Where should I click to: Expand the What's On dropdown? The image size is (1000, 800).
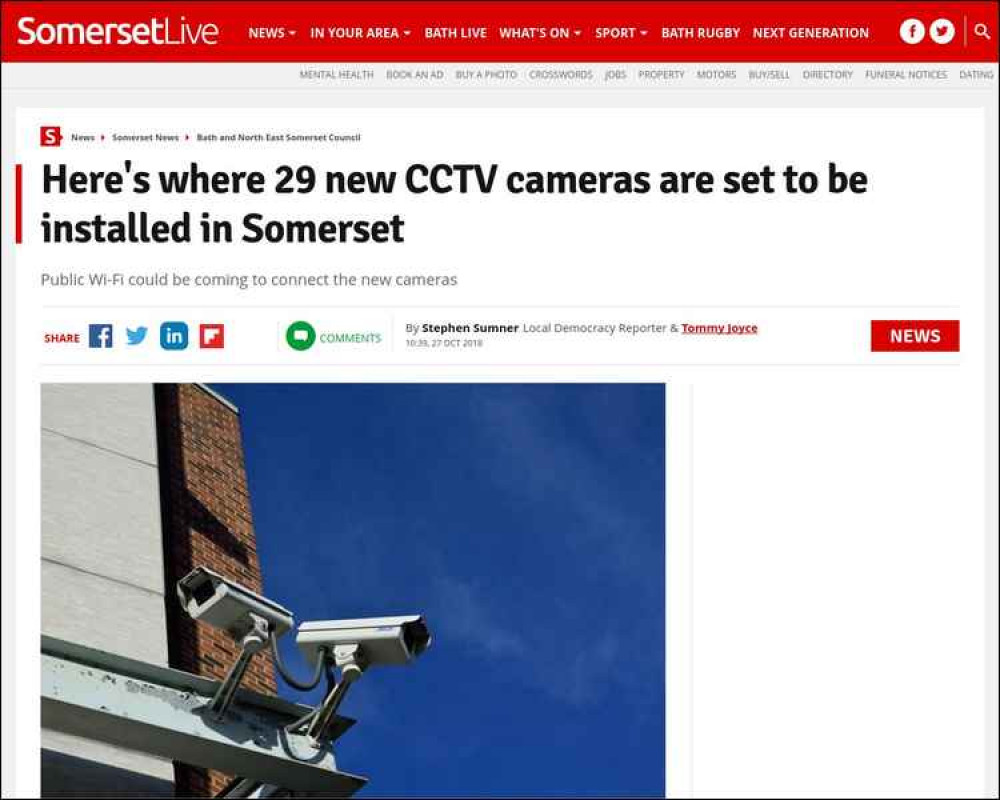pyautogui.click(x=540, y=33)
